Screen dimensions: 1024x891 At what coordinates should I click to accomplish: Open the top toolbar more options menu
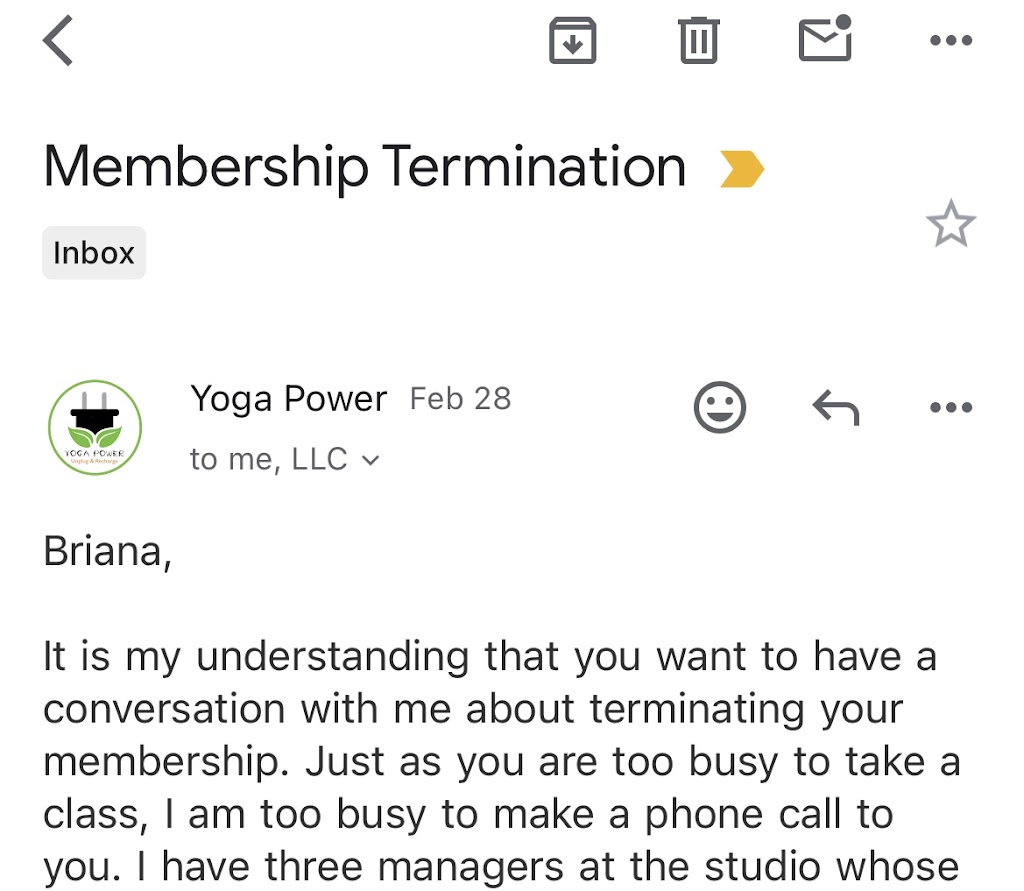point(950,41)
